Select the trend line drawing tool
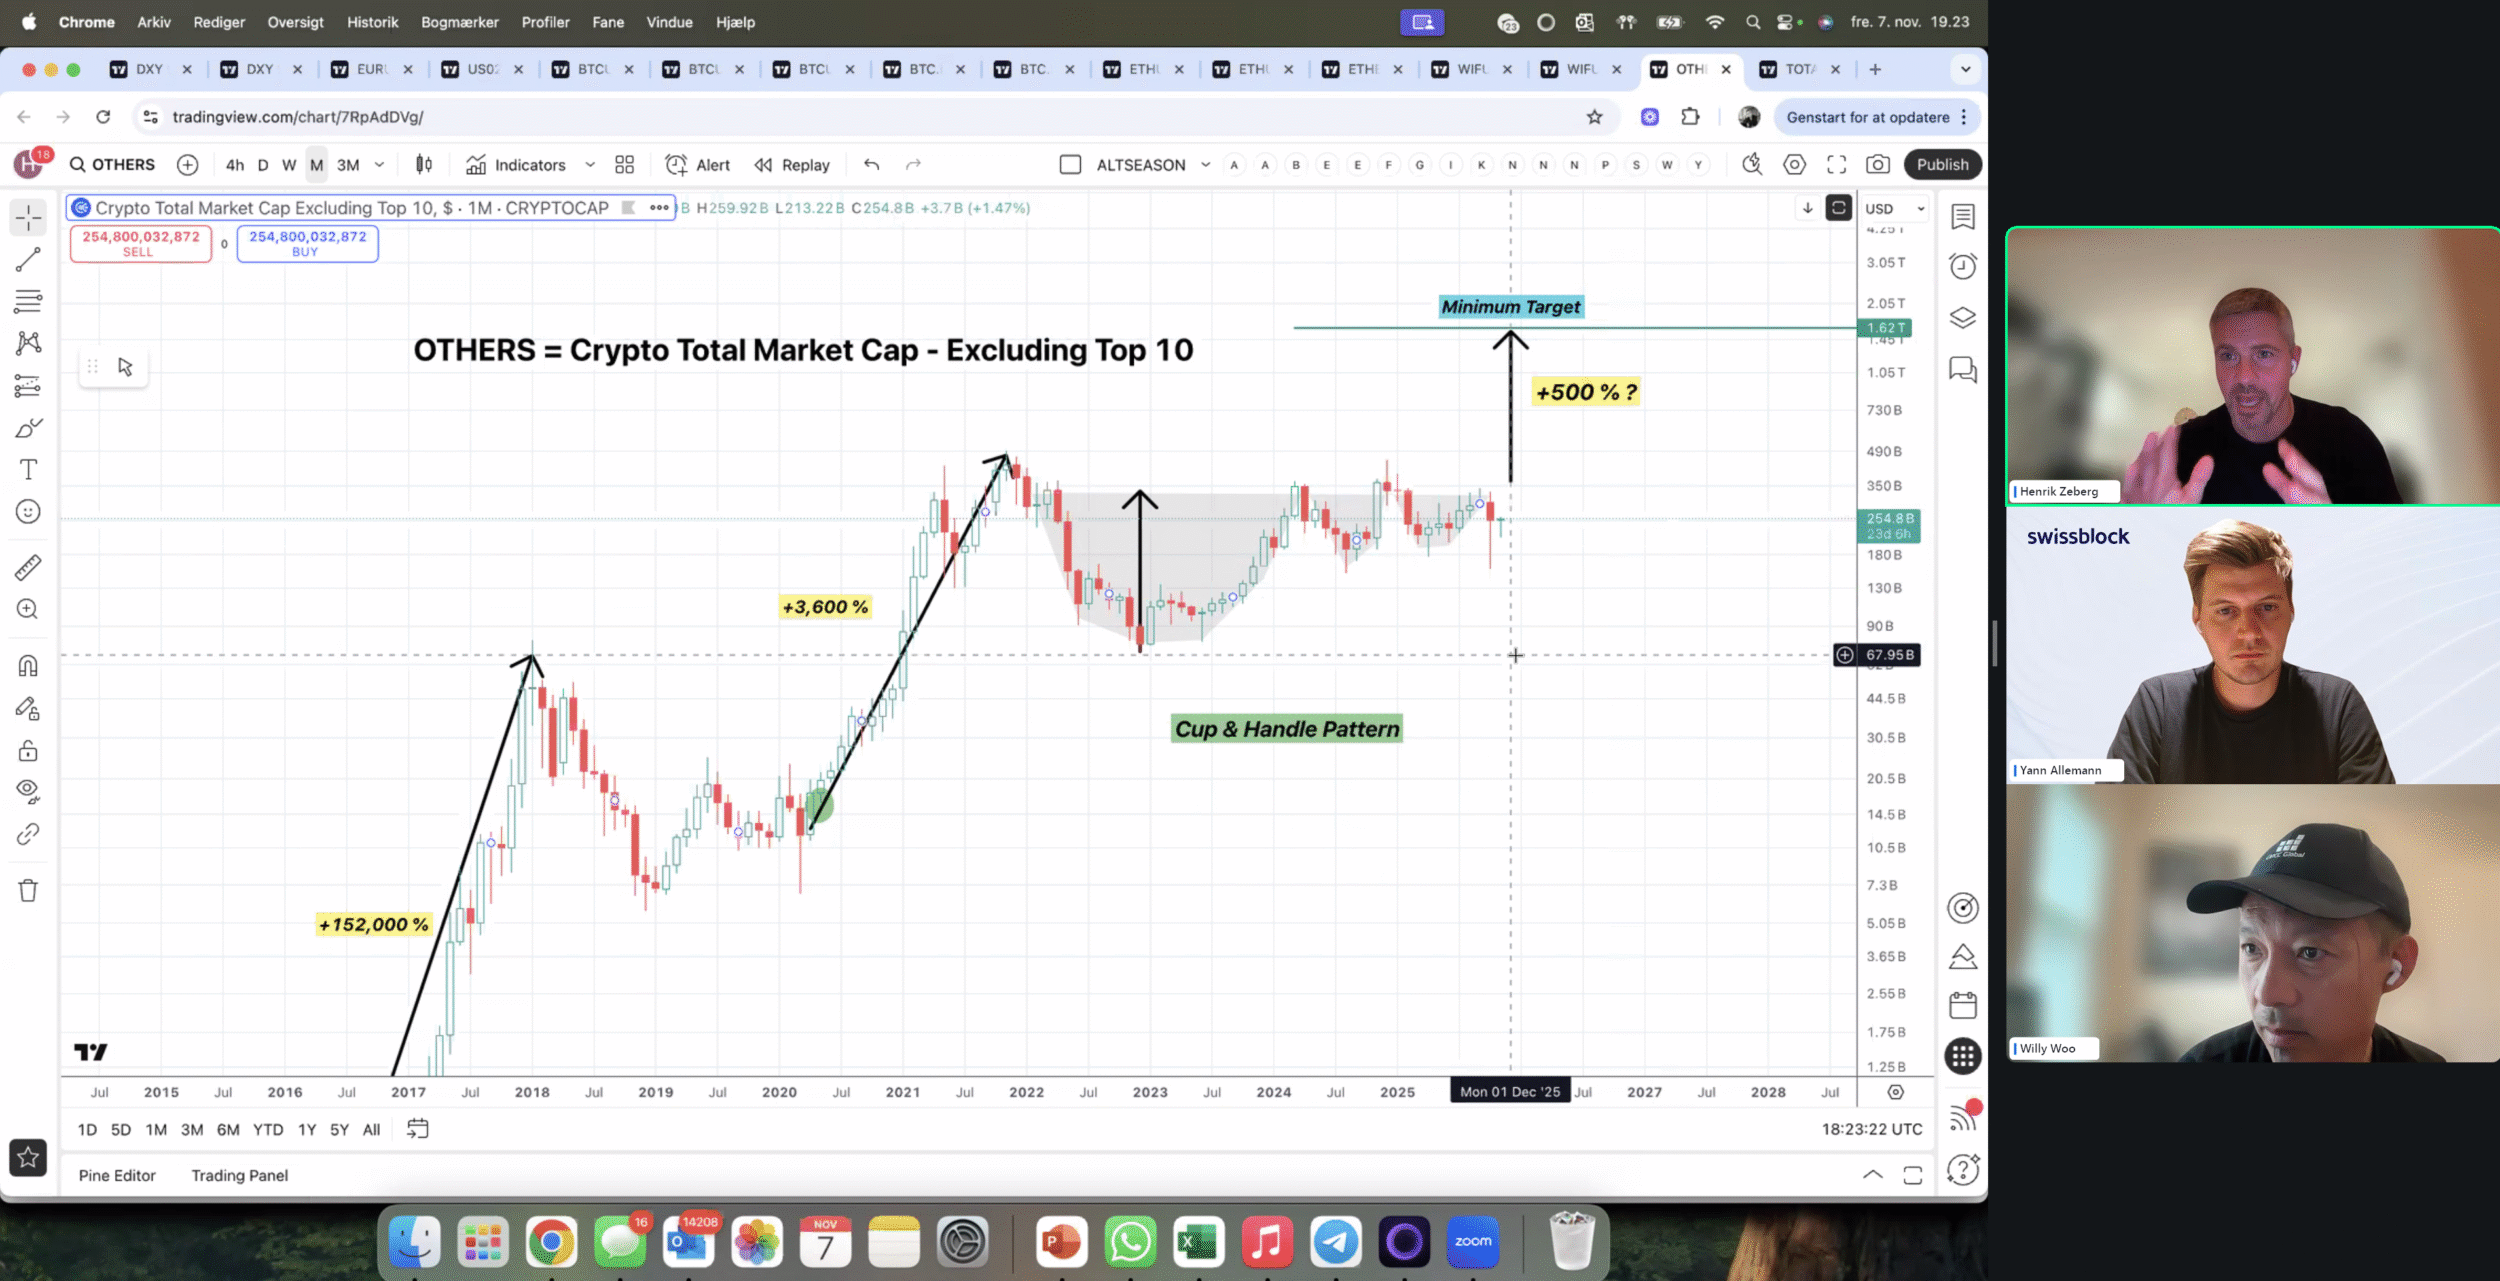2500x1281 pixels. click(28, 260)
